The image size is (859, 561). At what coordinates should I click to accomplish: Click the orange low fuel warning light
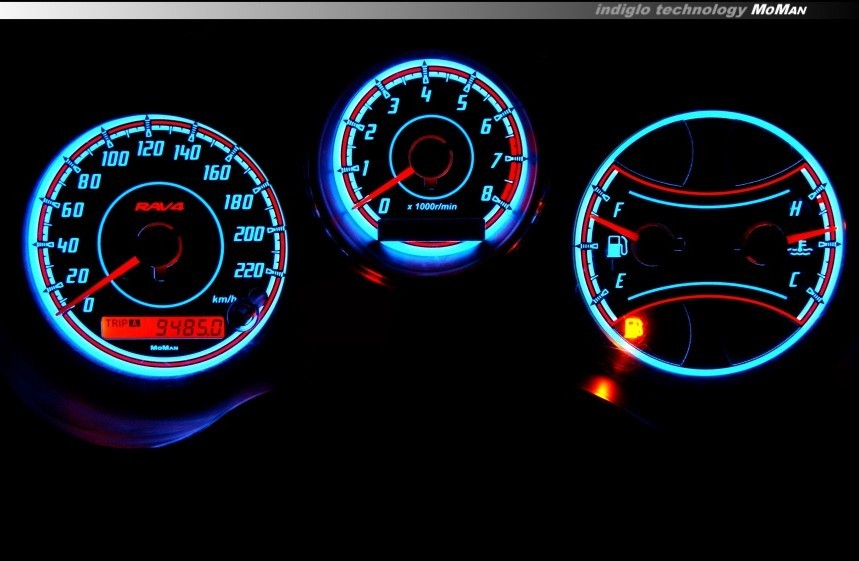[632, 326]
